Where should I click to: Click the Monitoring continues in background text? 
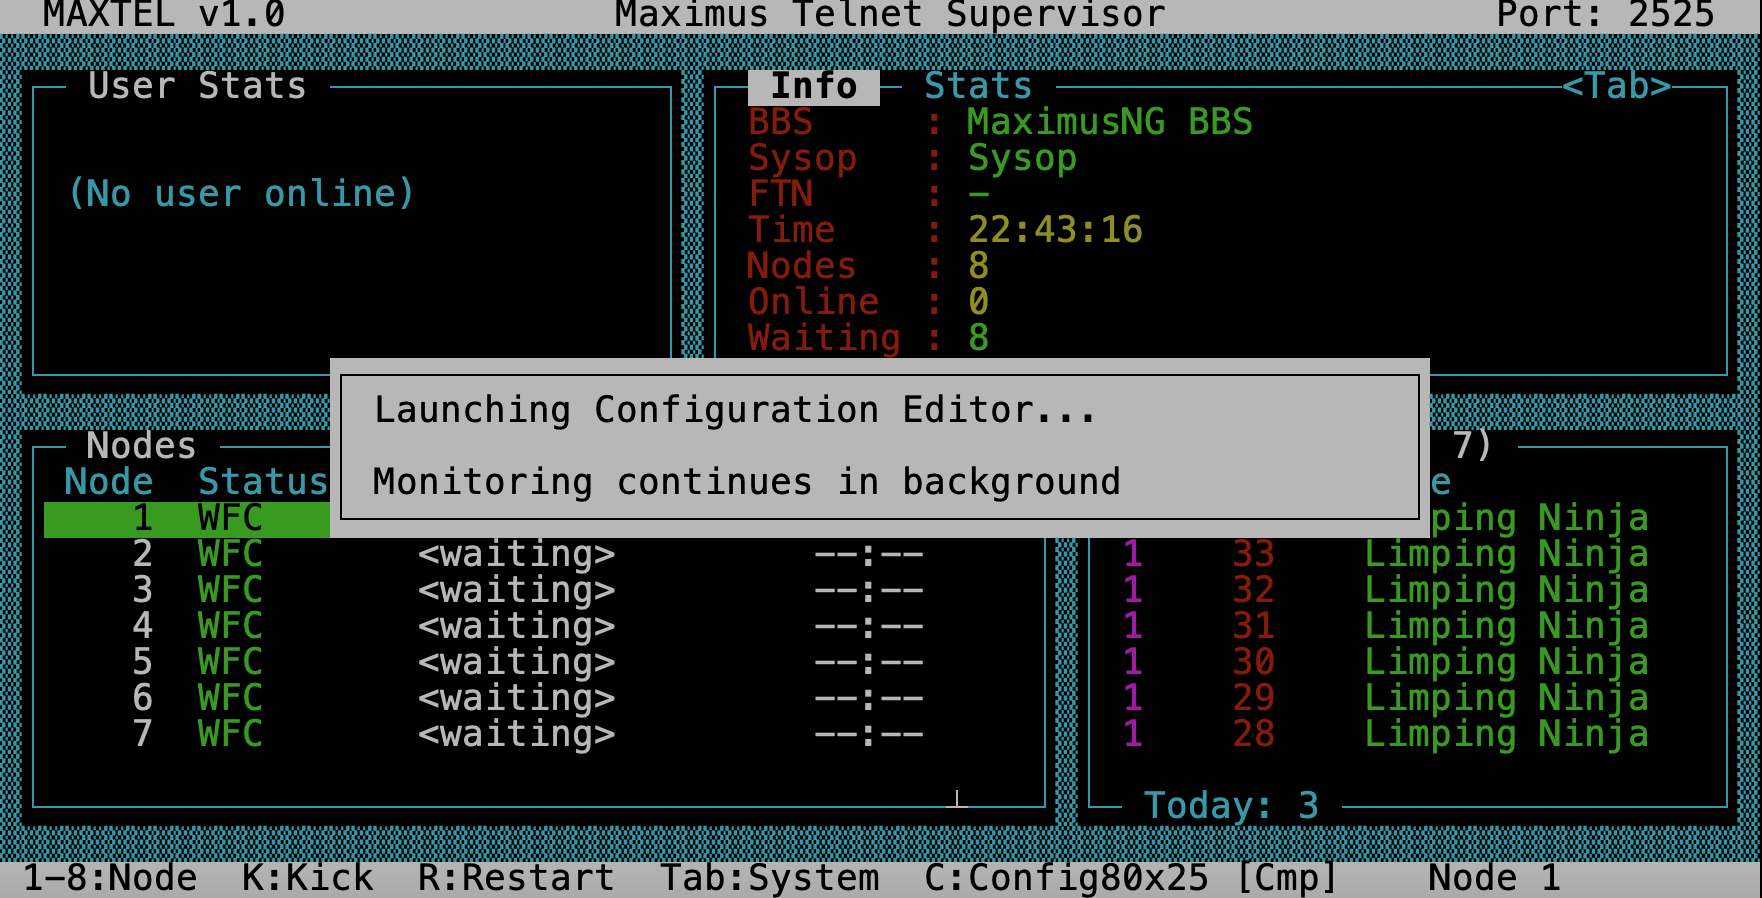[x=747, y=483]
